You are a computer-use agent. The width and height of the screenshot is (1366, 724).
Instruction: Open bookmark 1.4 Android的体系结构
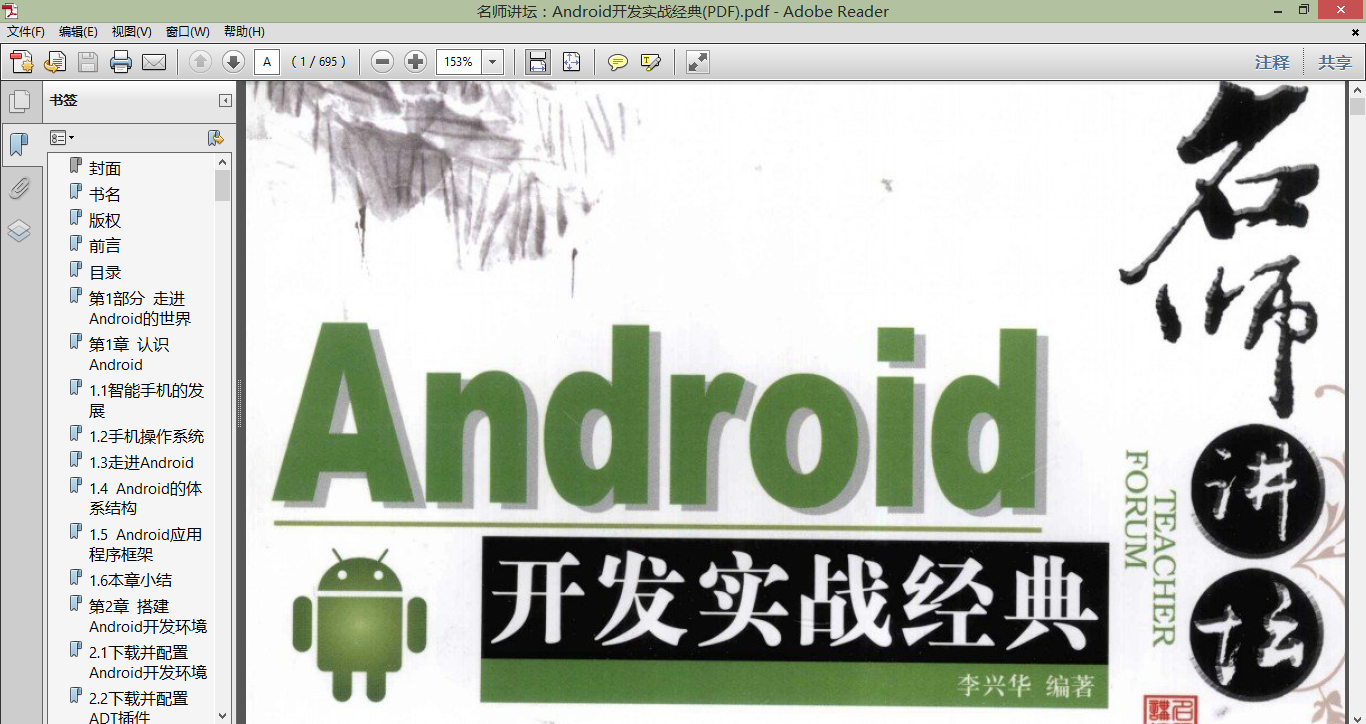click(146, 498)
